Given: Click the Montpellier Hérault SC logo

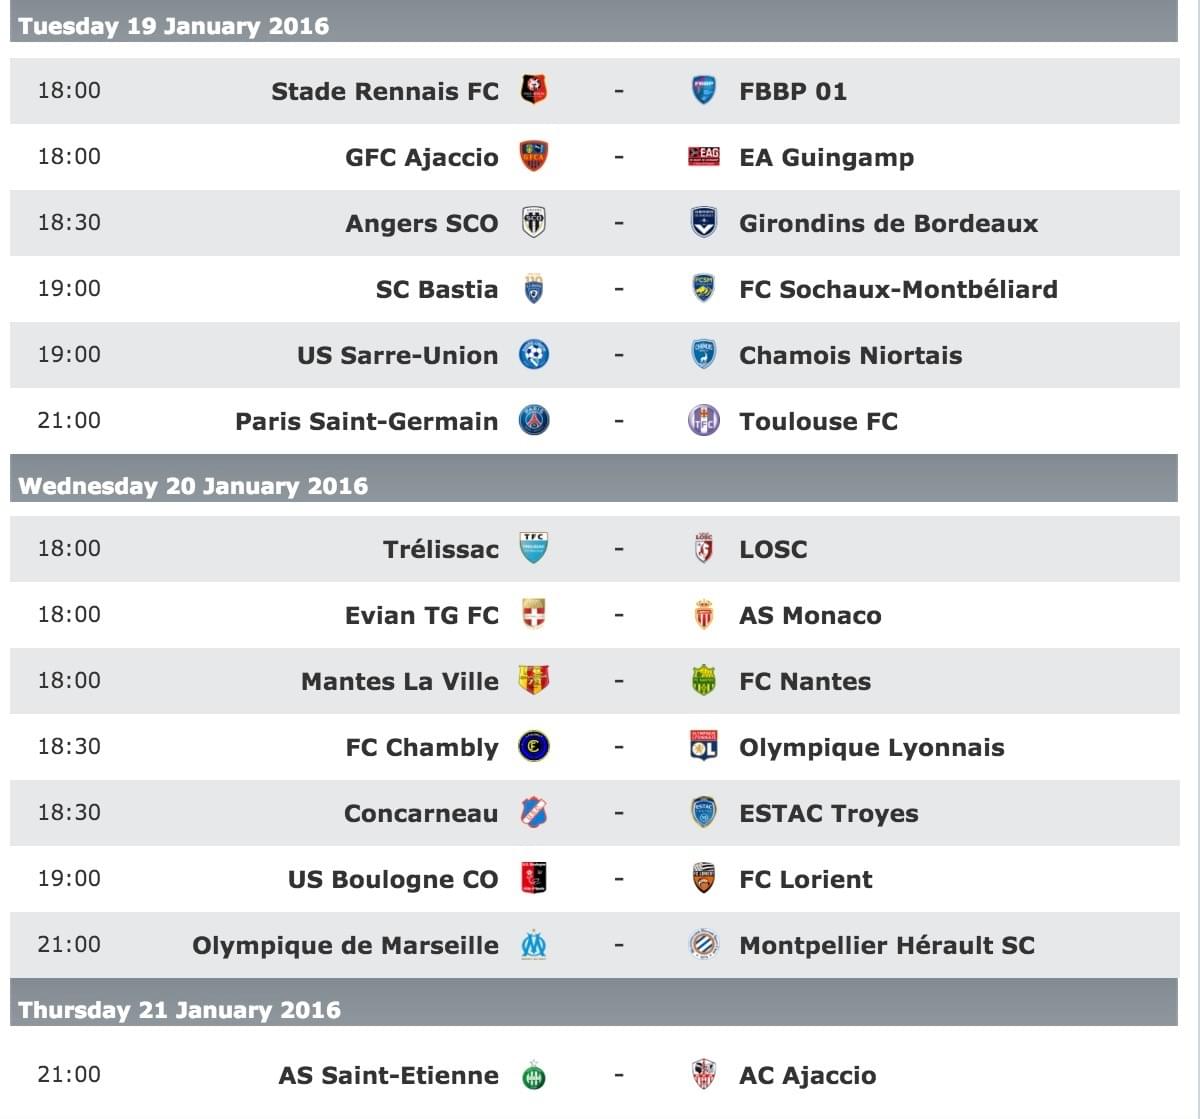Looking at the screenshot, I should [x=704, y=944].
